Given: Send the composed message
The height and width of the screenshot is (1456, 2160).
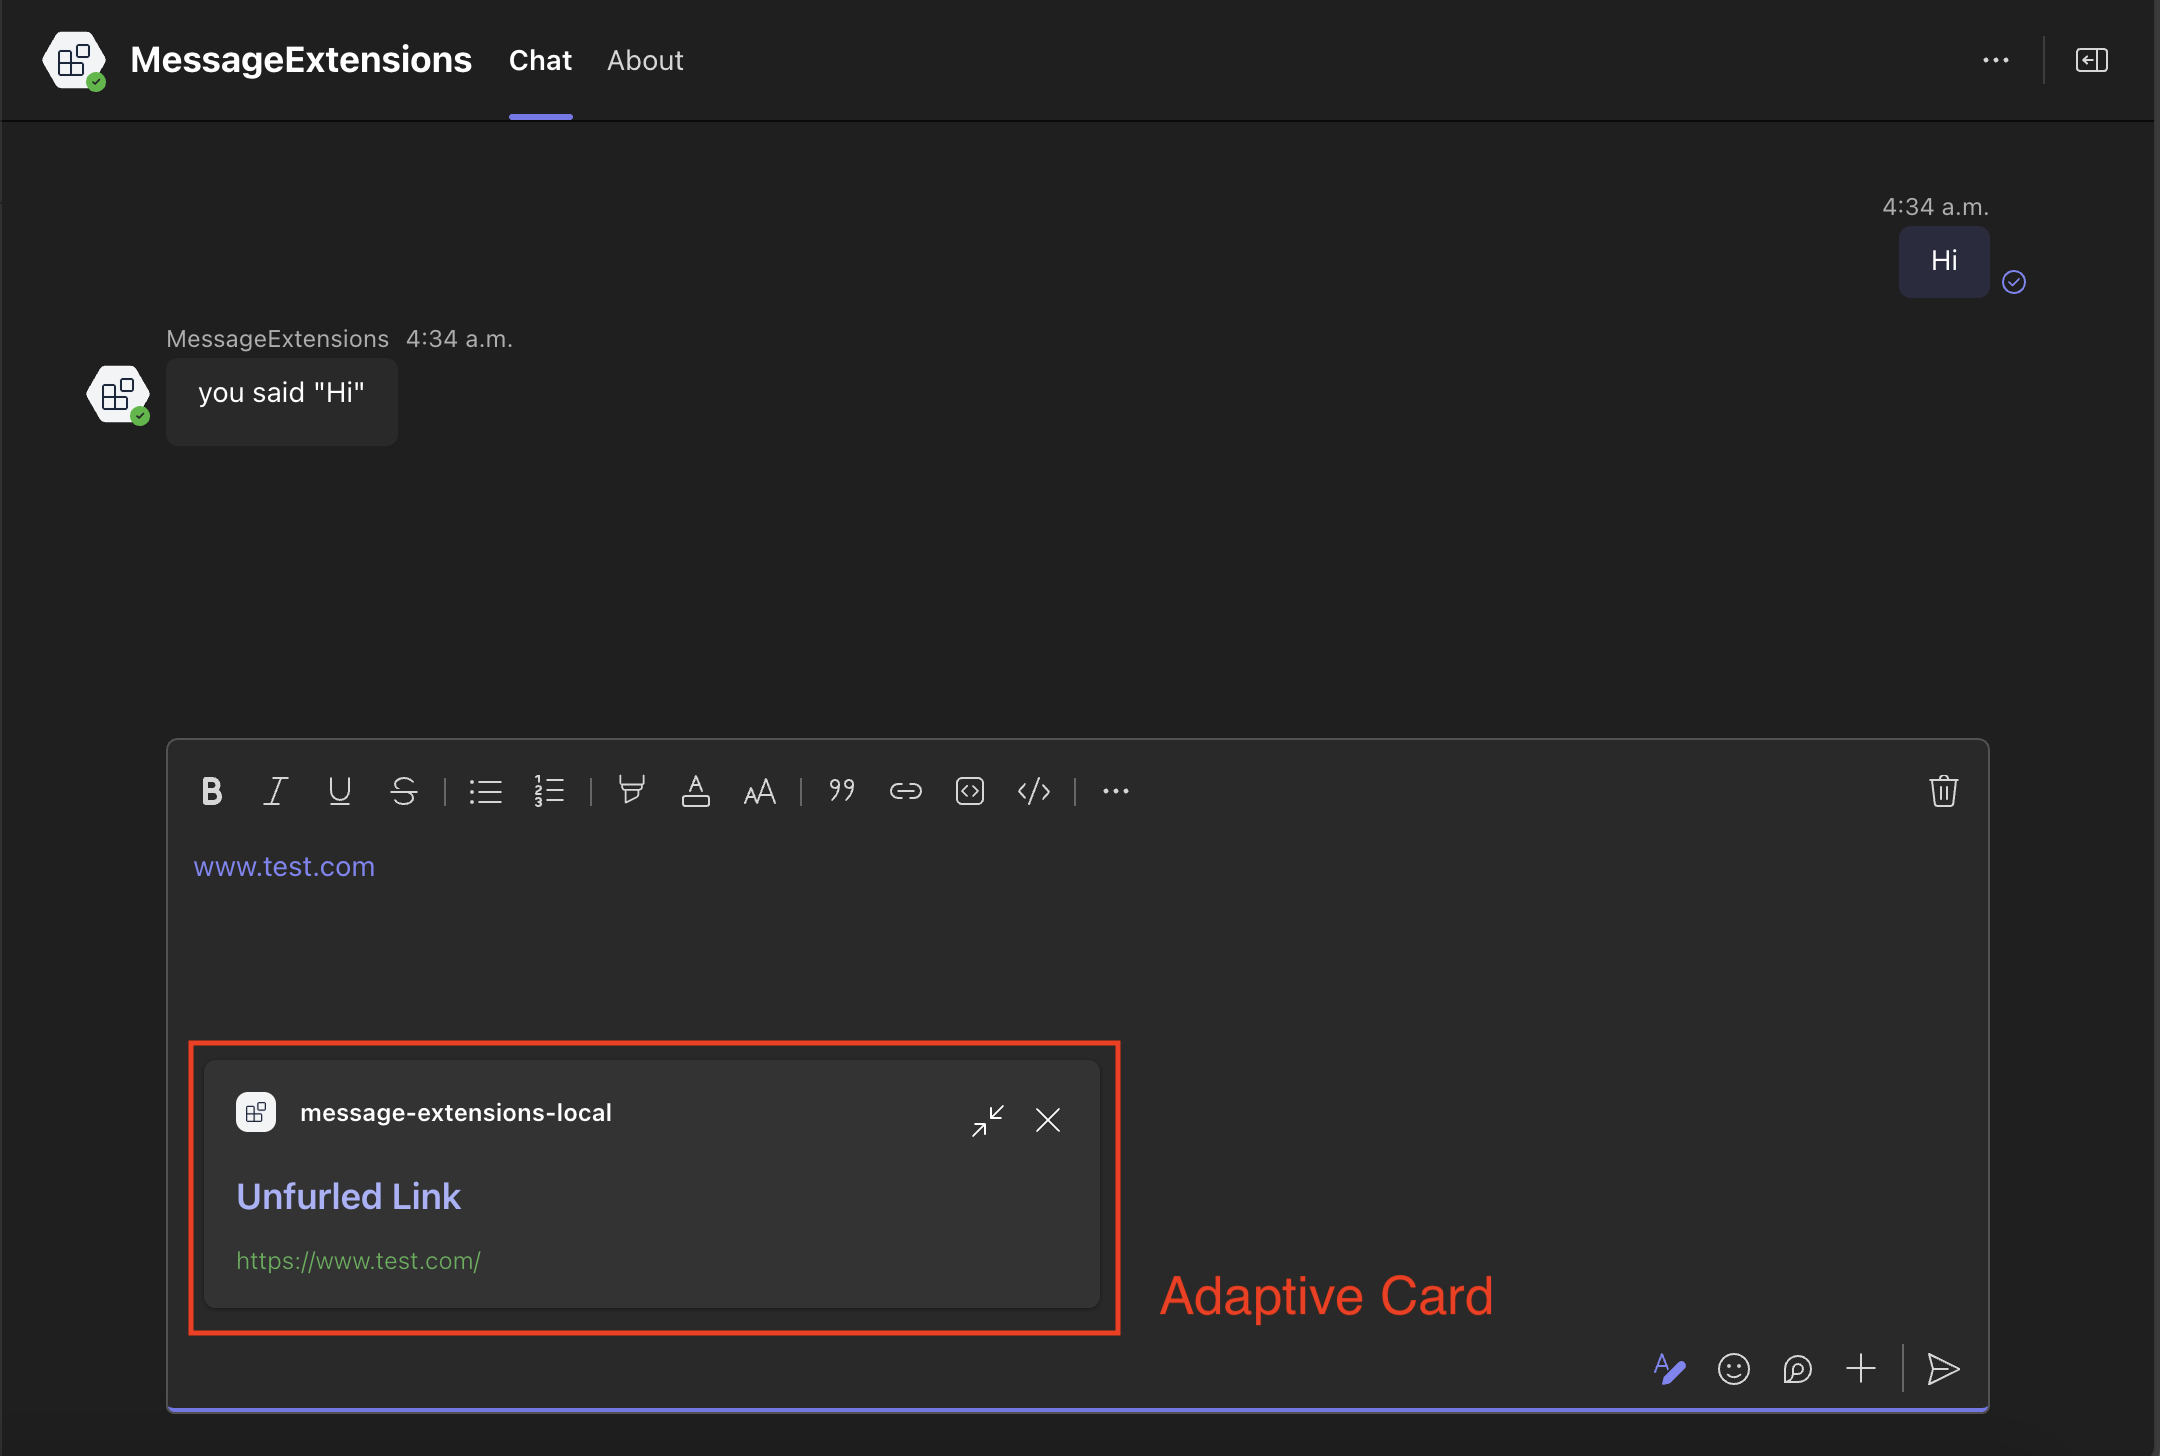Looking at the screenshot, I should [1942, 1369].
